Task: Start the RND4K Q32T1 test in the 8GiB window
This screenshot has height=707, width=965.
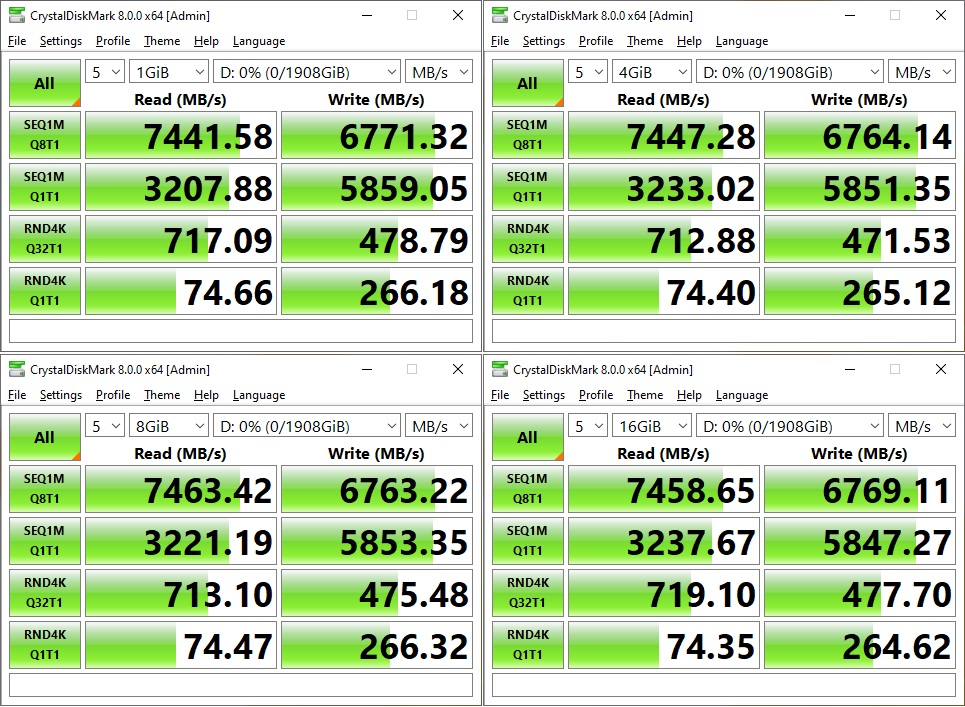Action: (x=44, y=593)
